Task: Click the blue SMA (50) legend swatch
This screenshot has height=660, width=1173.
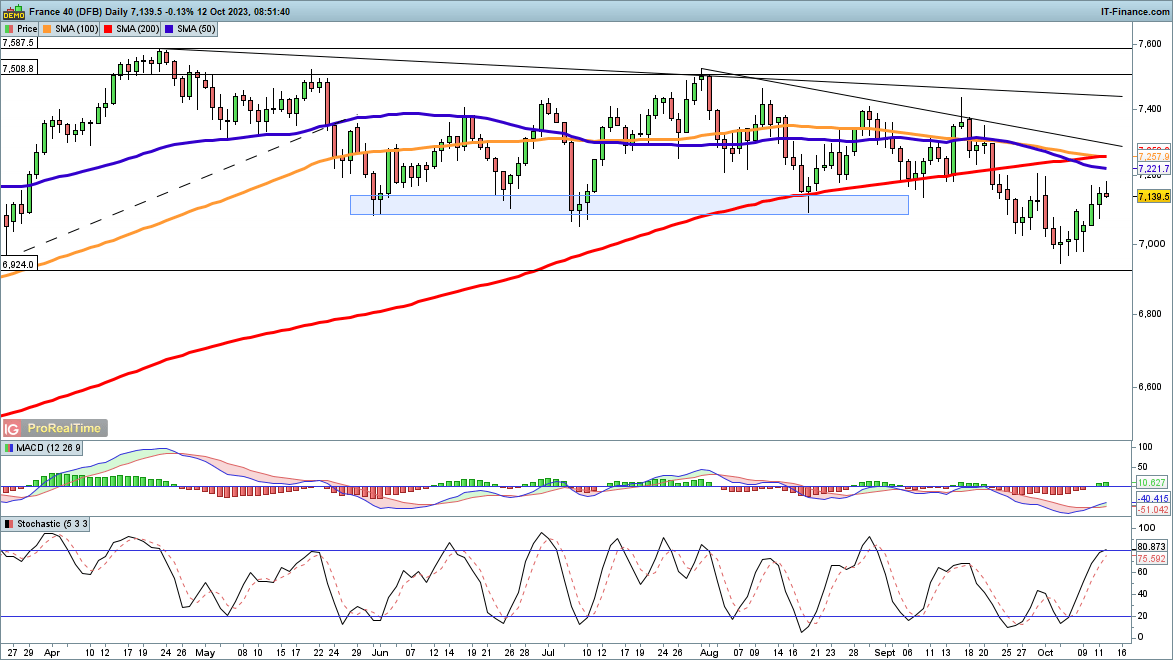Action: (x=170, y=29)
